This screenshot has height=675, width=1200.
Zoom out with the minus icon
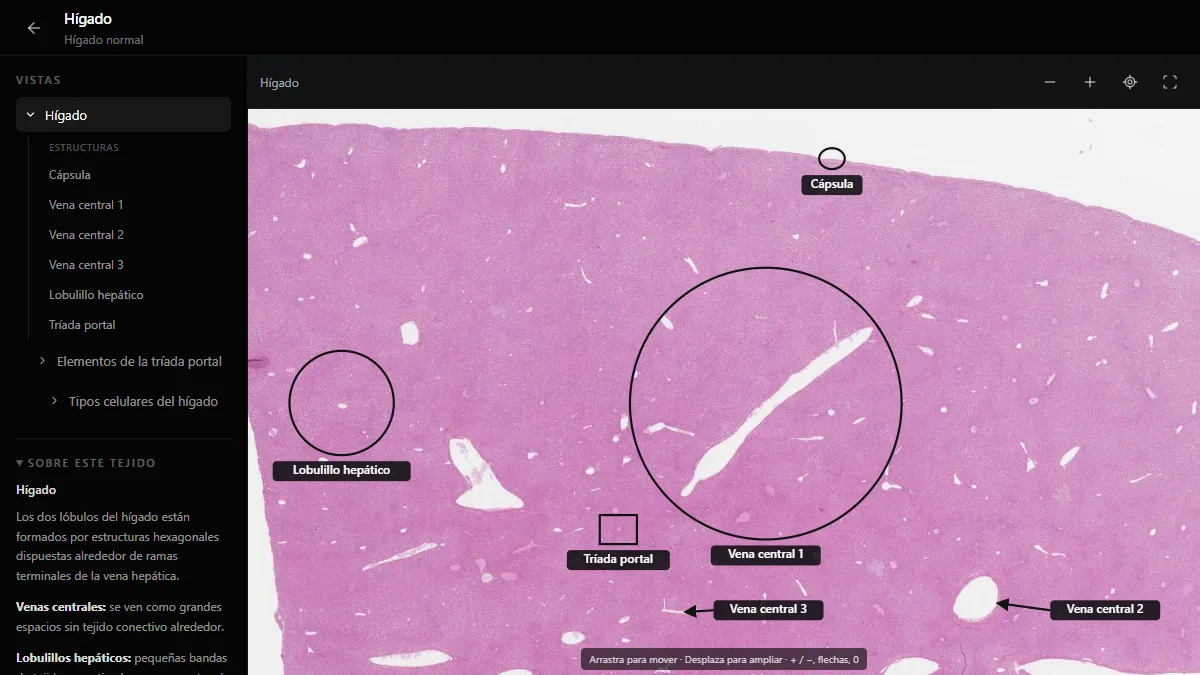(x=1050, y=82)
